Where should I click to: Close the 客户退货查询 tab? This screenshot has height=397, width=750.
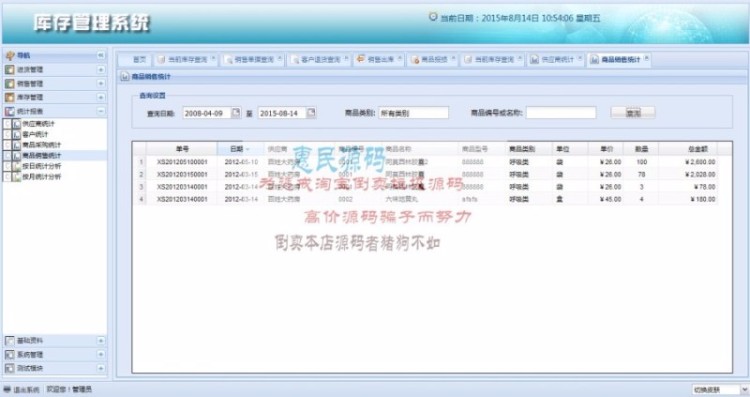coord(346,58)
